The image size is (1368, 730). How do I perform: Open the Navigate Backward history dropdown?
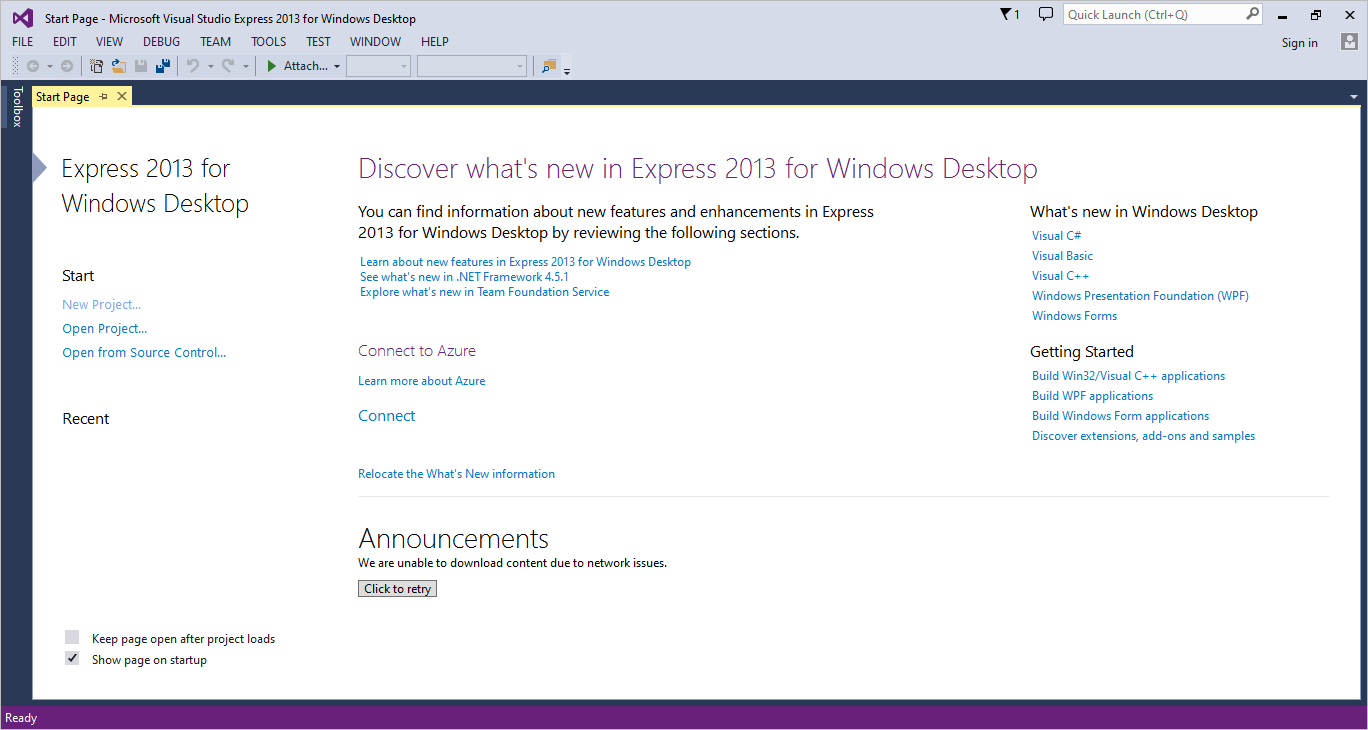(49, 67)
